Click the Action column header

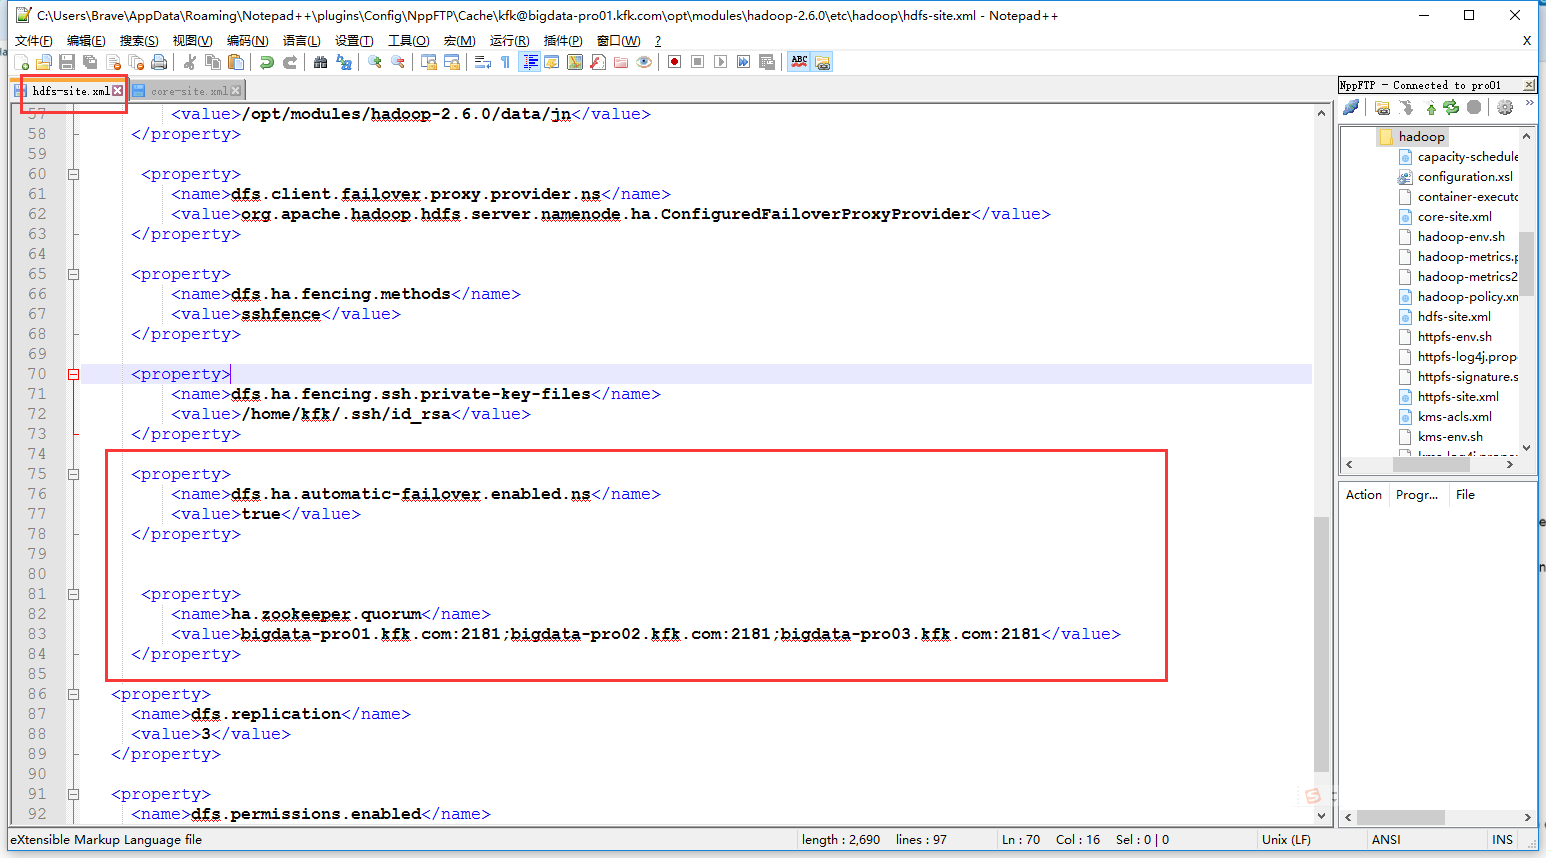pyautogui.click(x=1364, y=495)
